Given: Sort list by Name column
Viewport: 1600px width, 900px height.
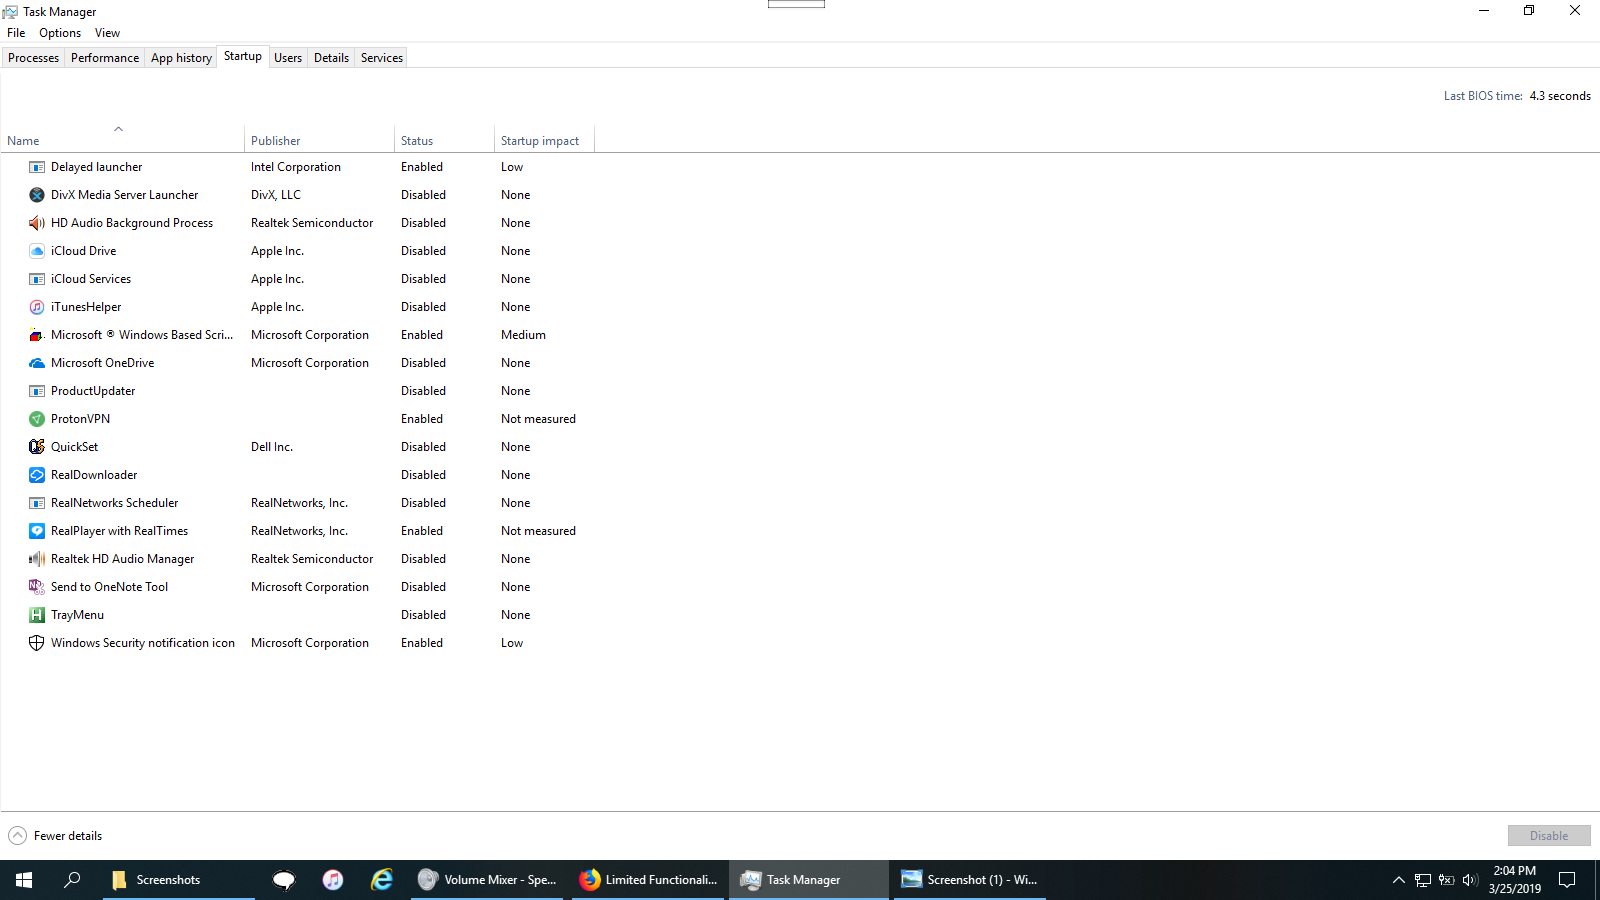Looking at the screenshot, I should click(122, 141).
